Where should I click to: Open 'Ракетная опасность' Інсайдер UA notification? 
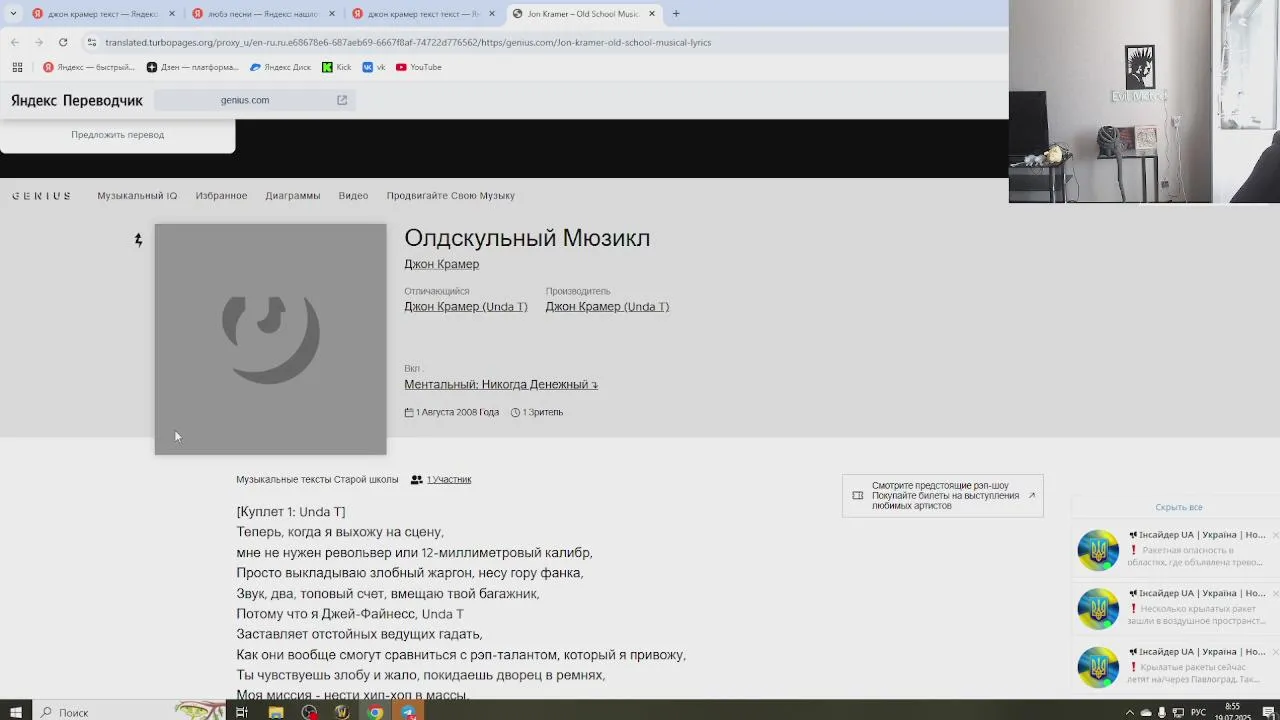1176,550
